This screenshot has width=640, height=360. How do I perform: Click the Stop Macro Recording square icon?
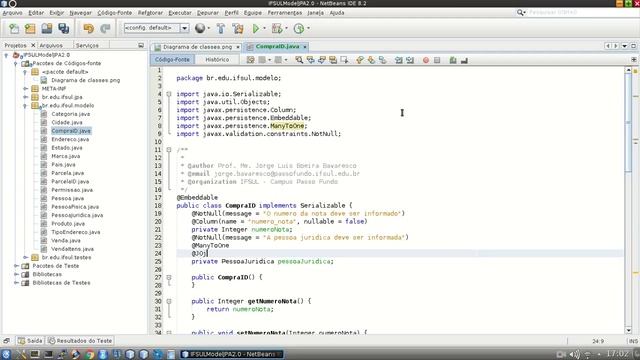pyautogui.click(x=437, y=60)
